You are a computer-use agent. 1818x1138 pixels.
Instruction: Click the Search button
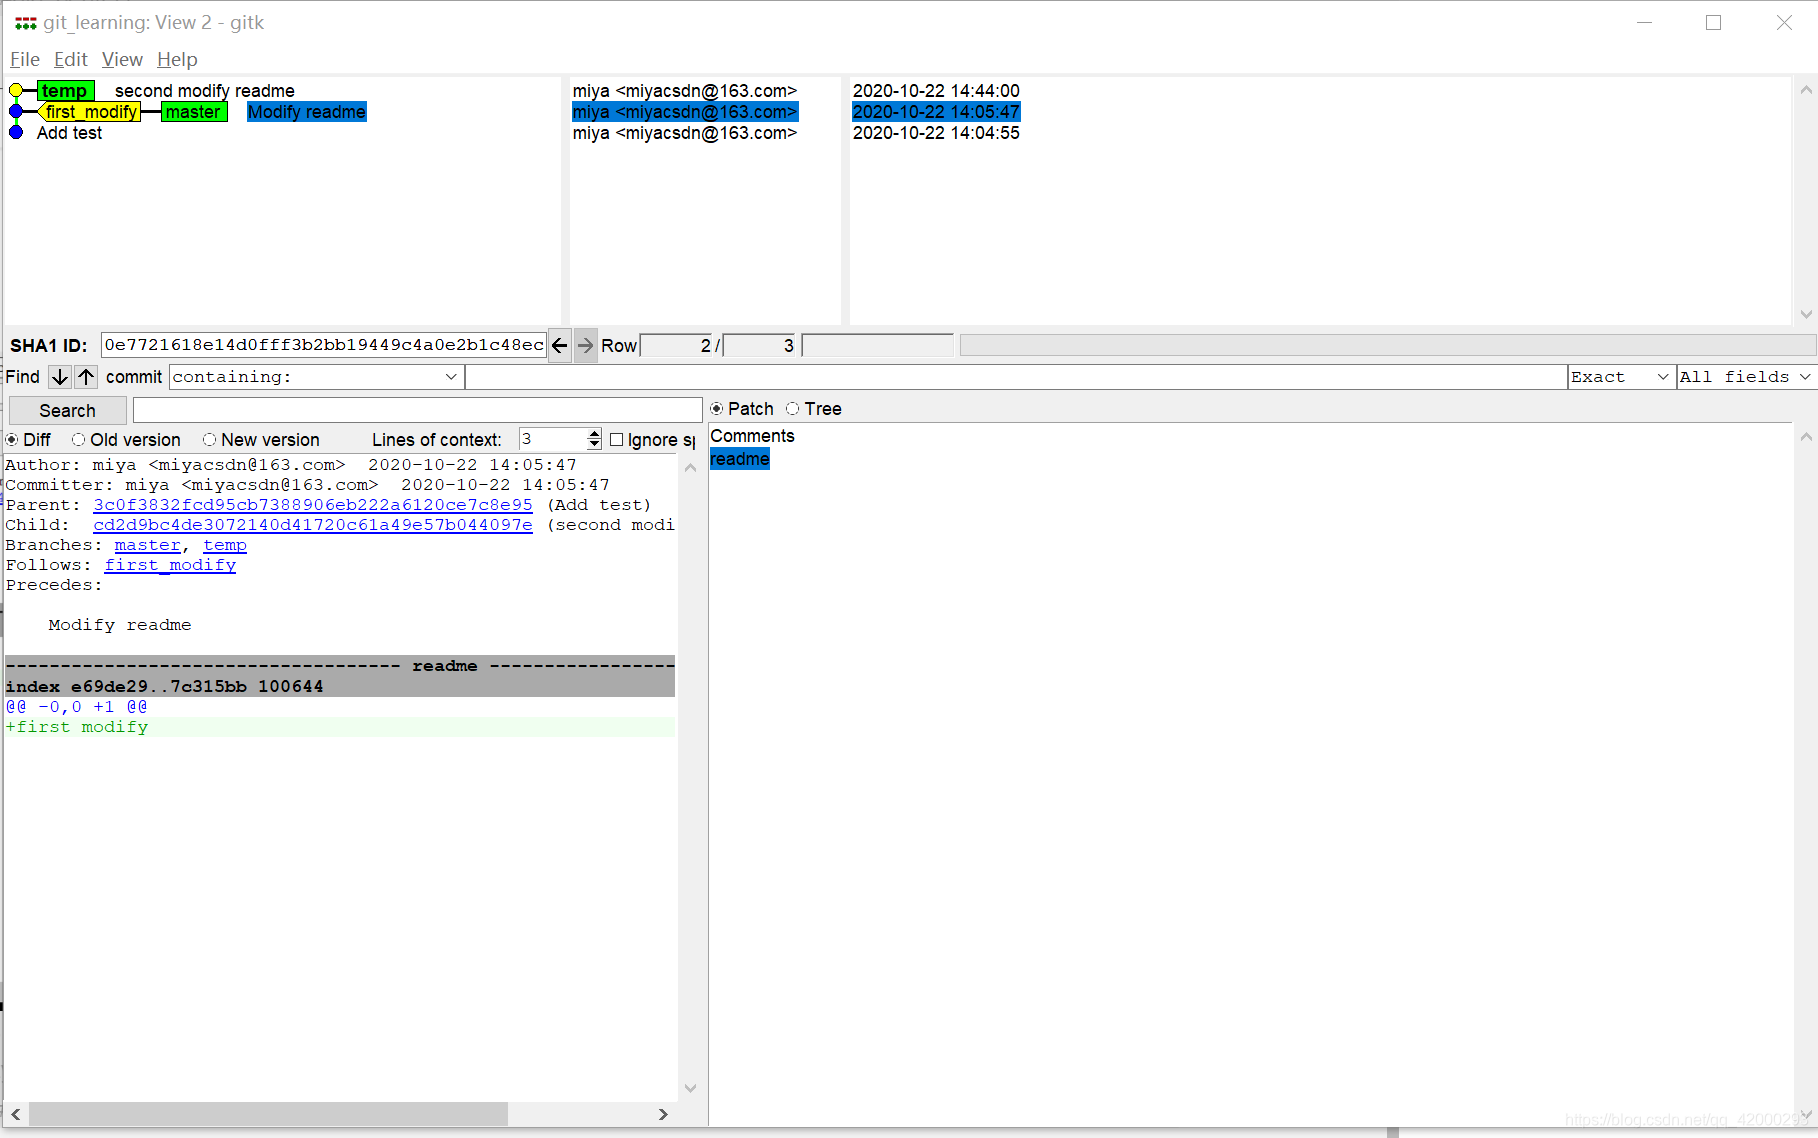[x=68, y=411]
